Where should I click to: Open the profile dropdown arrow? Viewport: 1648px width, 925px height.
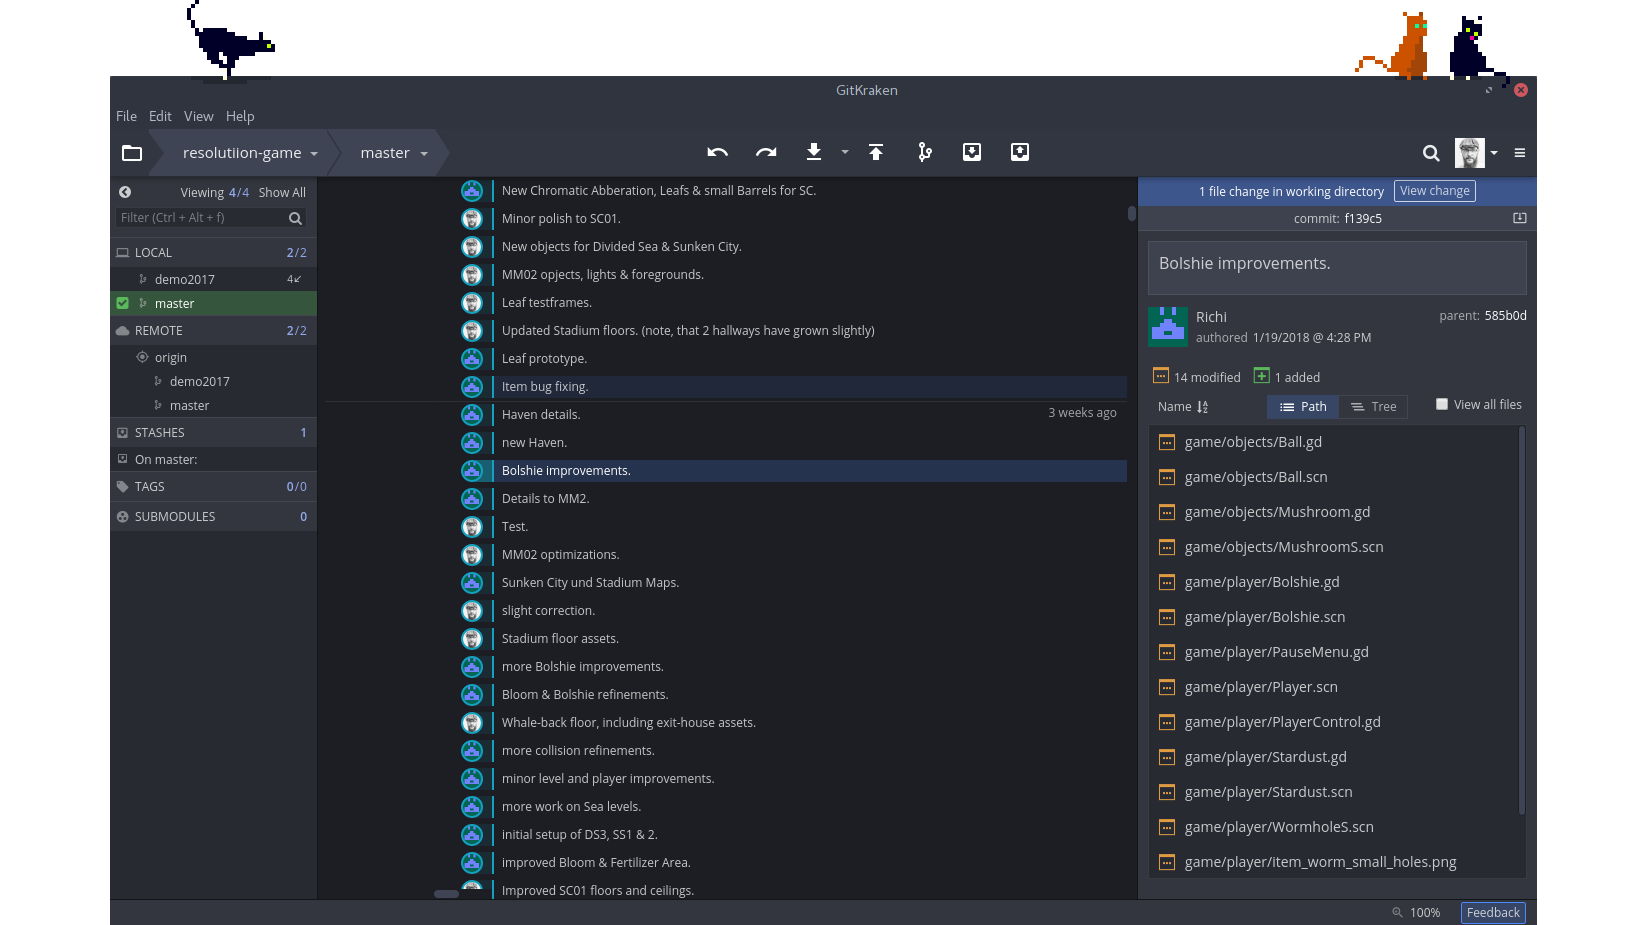(x=1494, y=153)
